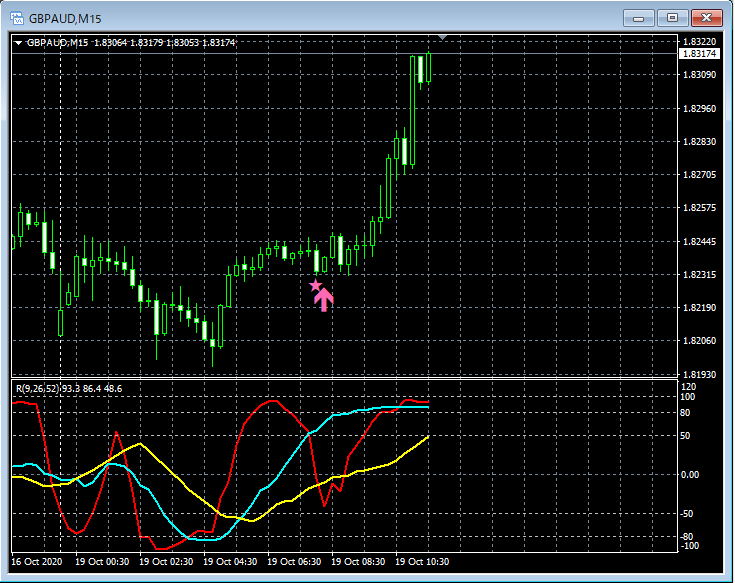Click the GBPAUD,M15 chart window icon
The image size is (735, 583).
(x=17, y=19)
